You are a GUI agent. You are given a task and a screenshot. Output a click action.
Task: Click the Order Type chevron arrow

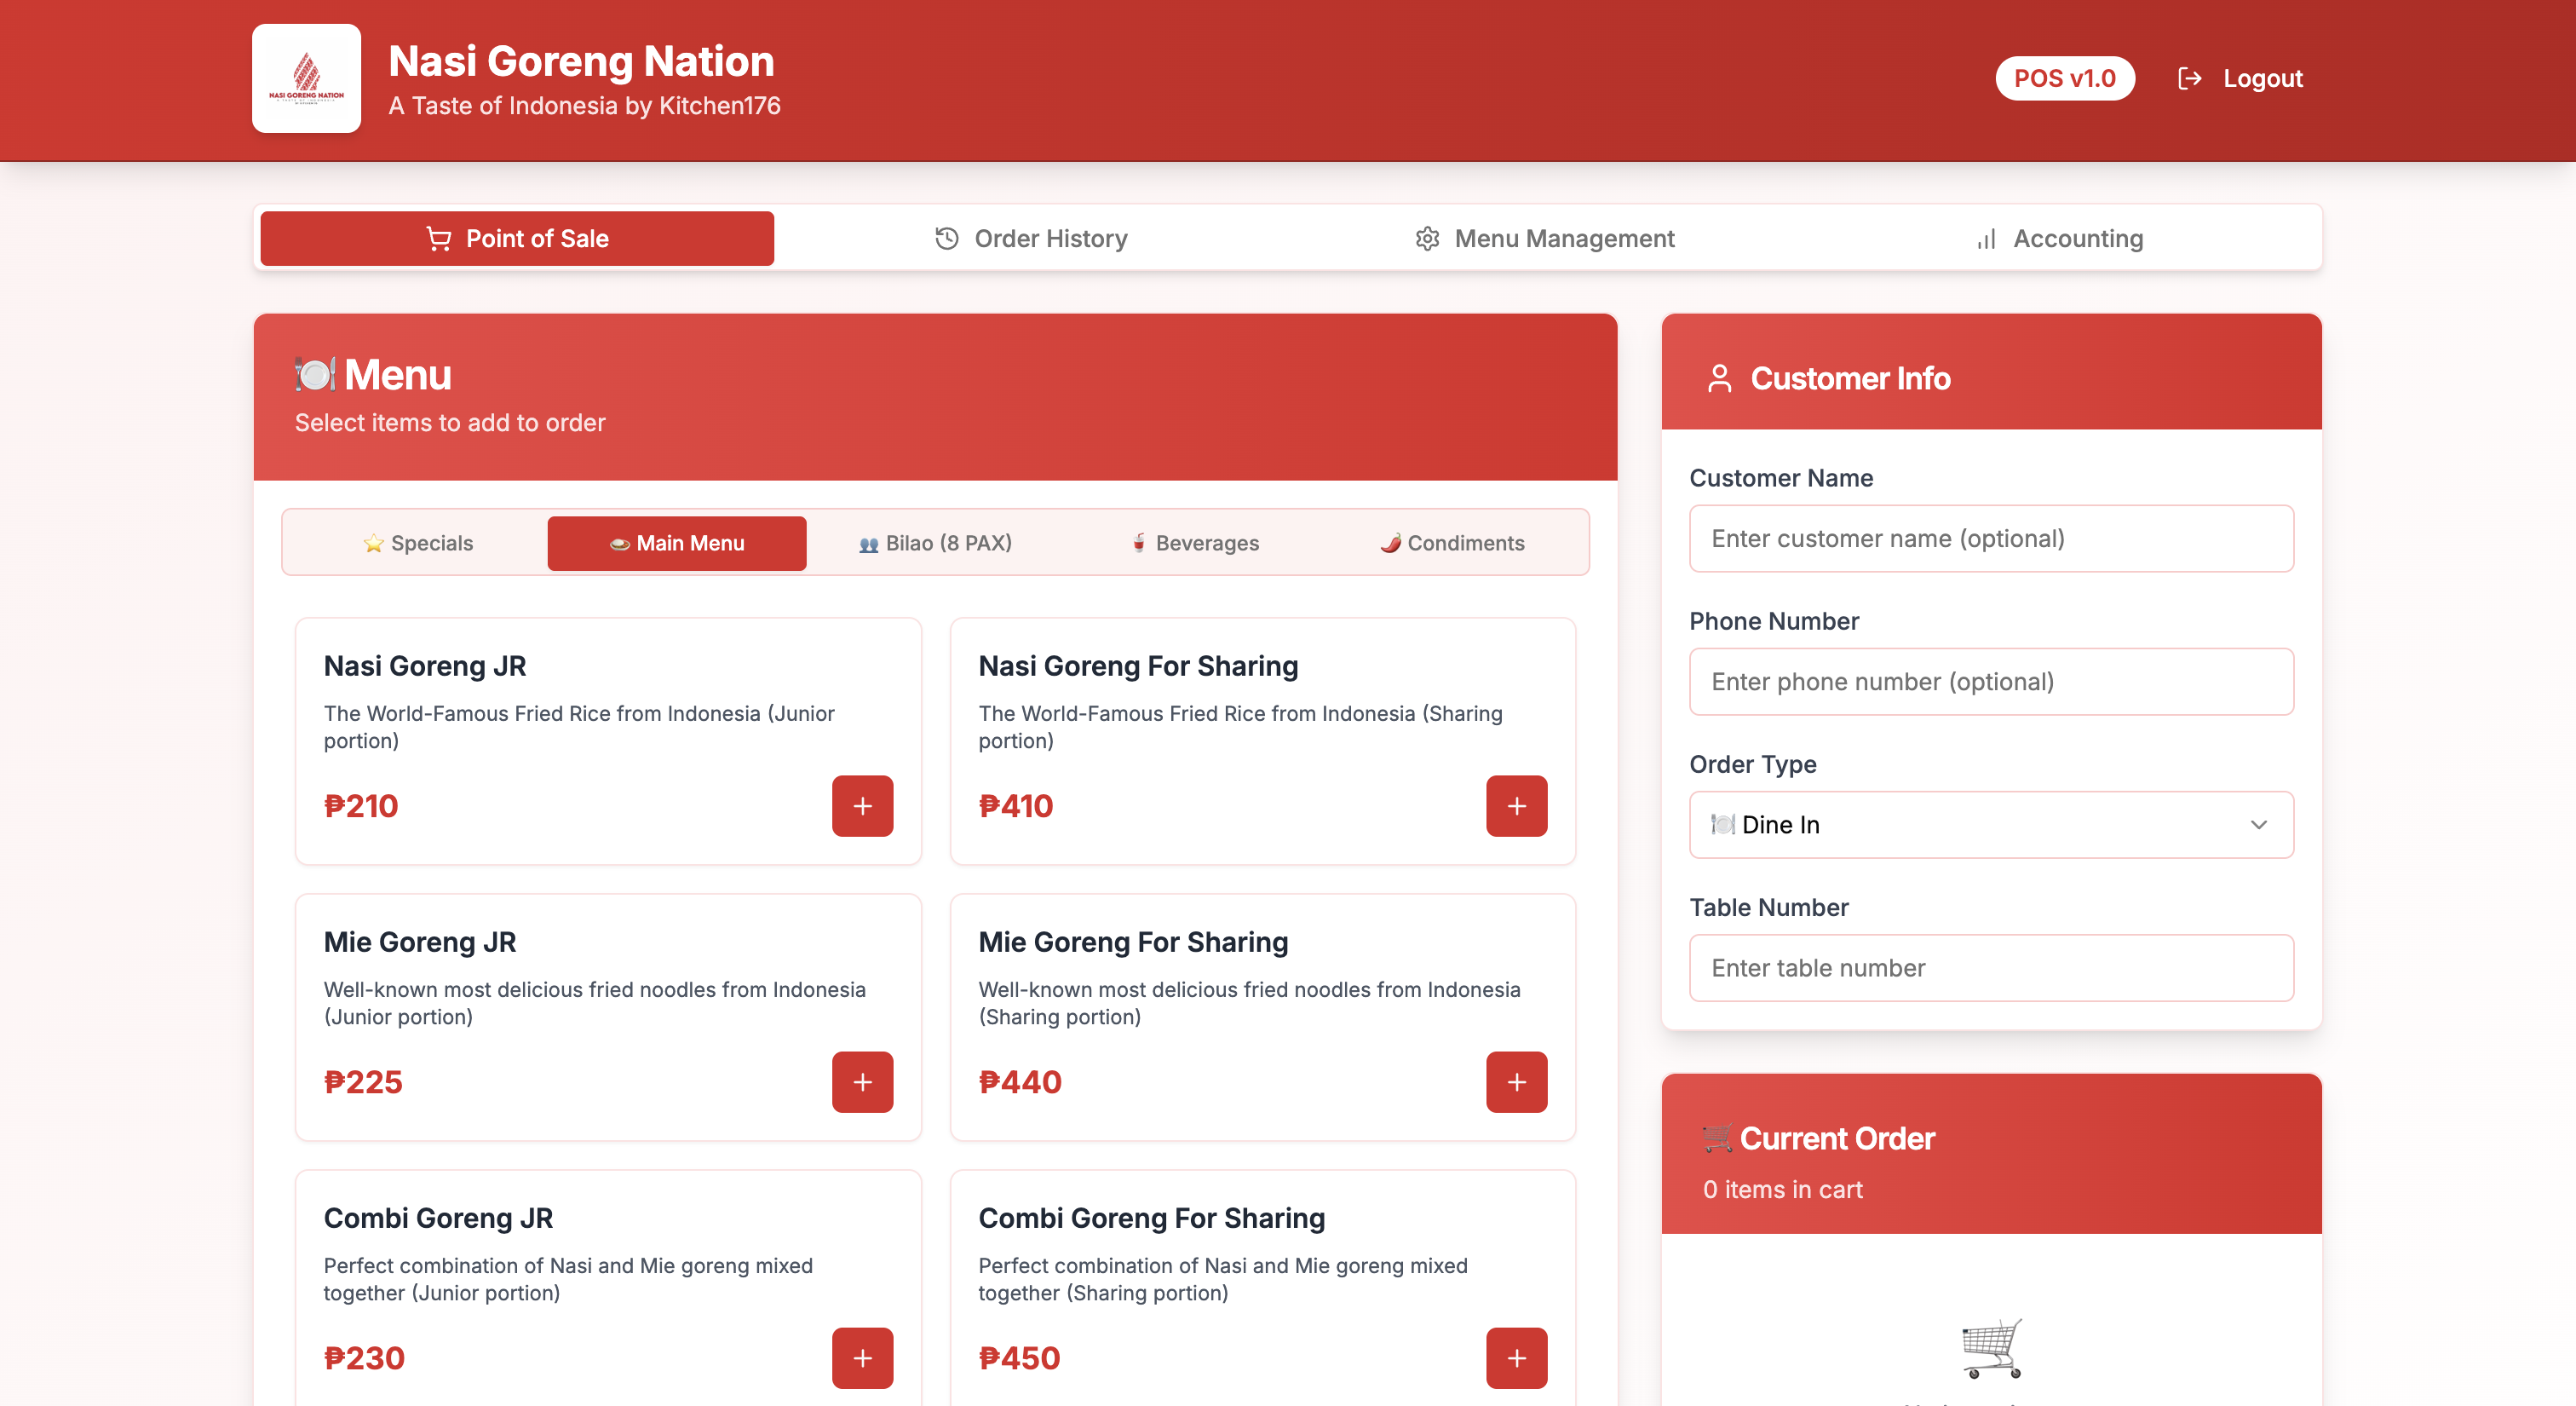pyautogui.click(x=2257, y=824)
